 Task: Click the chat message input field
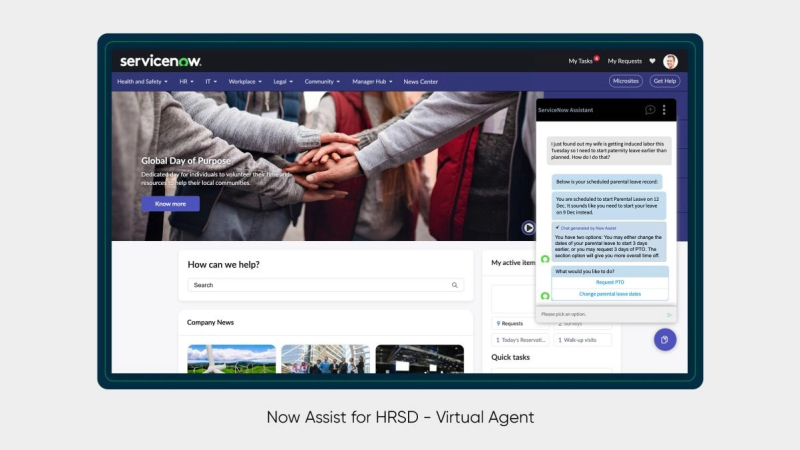pyautogui.click(x=602, y=314)
